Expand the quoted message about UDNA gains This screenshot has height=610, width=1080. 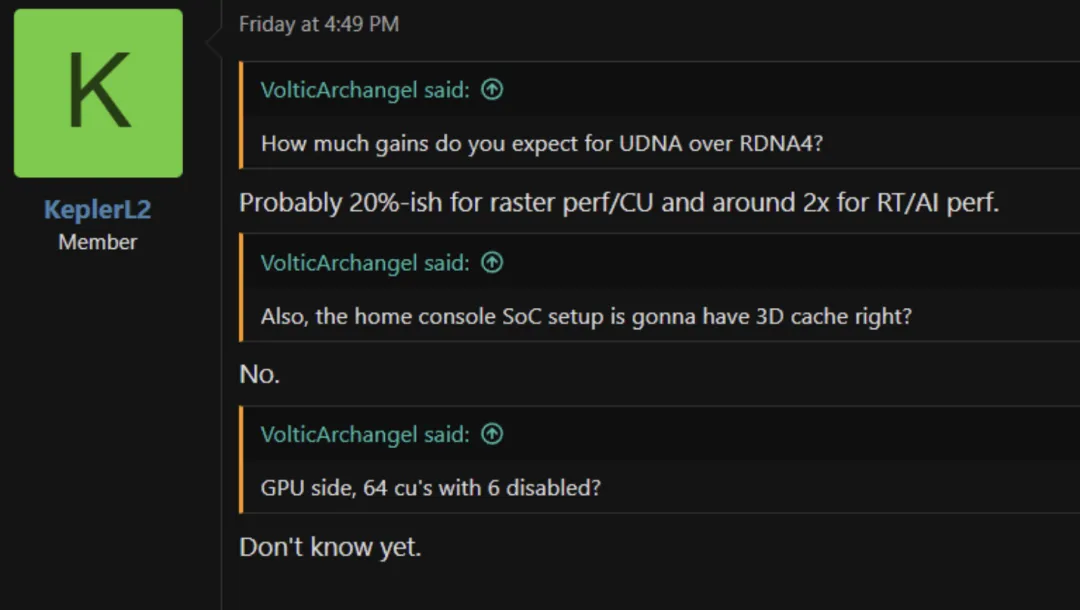coord(540,143)
